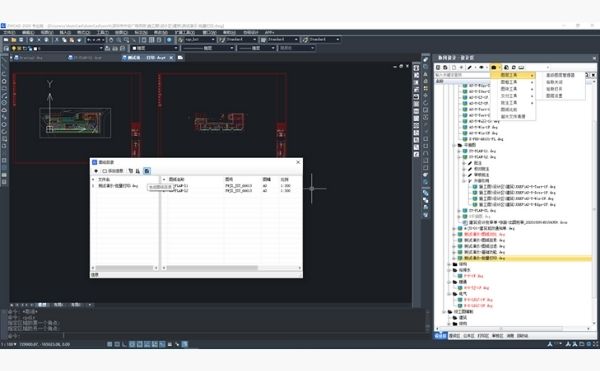
Task: Switch to the active drawing document tab
Action: click(x=148, y=58)
